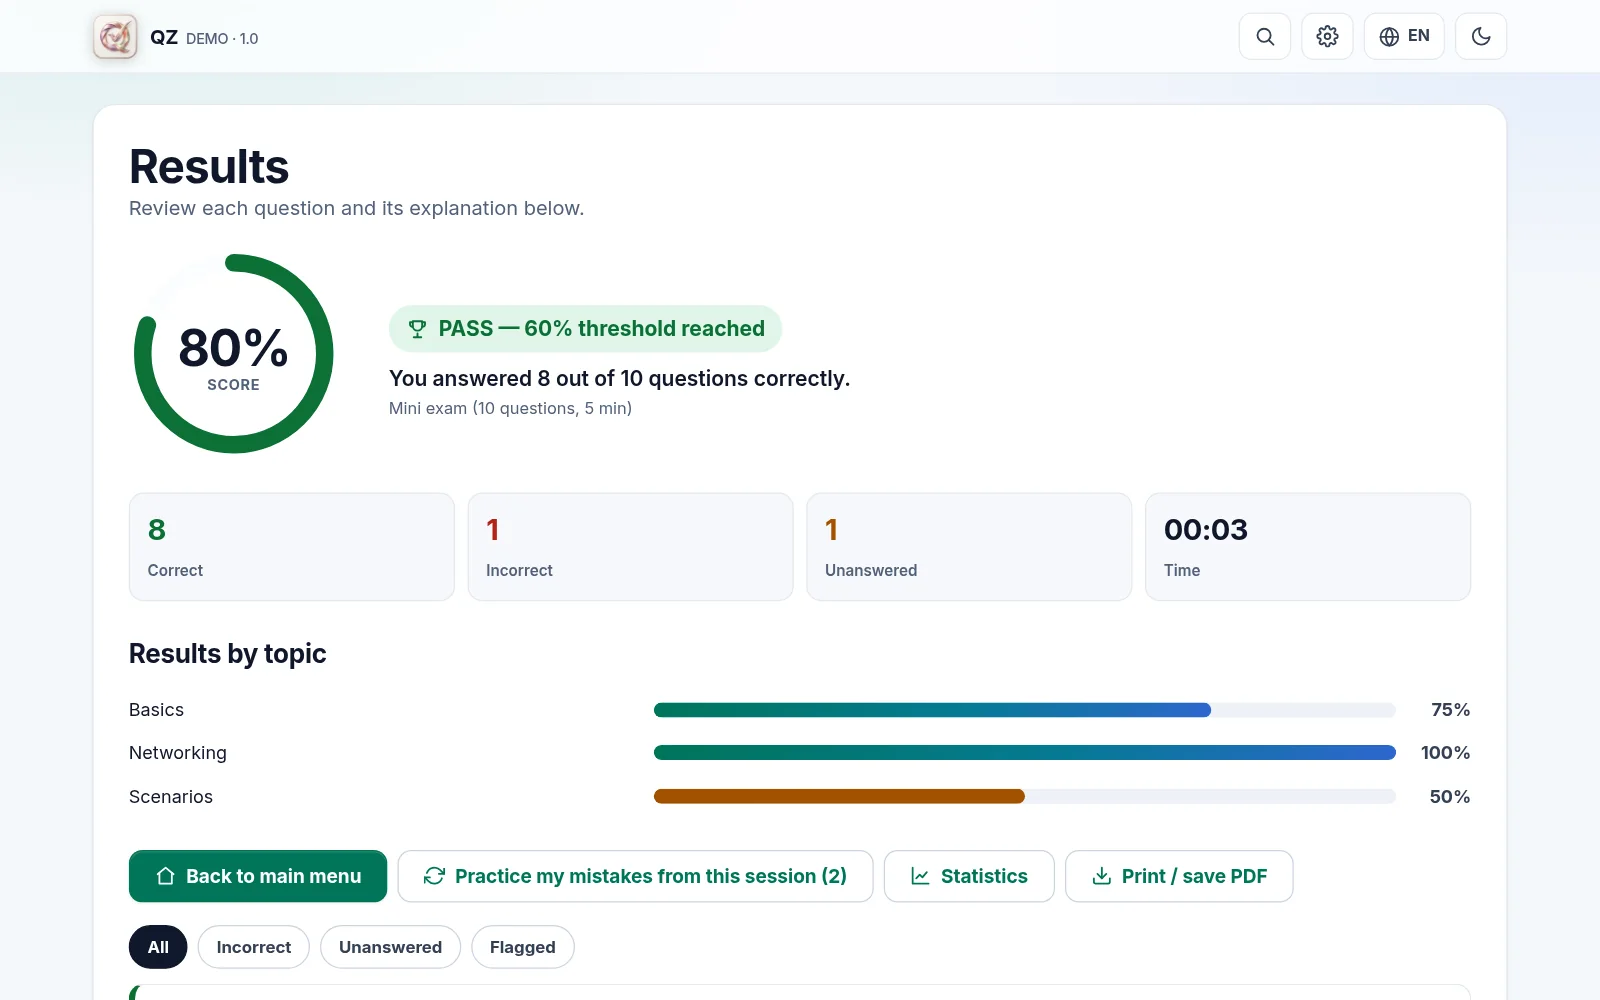The height and width of the screenshot is (1000, 1600).
Task: Click the "Results by topic" heading
Action: pyautogui.click(x=228, y=654)
